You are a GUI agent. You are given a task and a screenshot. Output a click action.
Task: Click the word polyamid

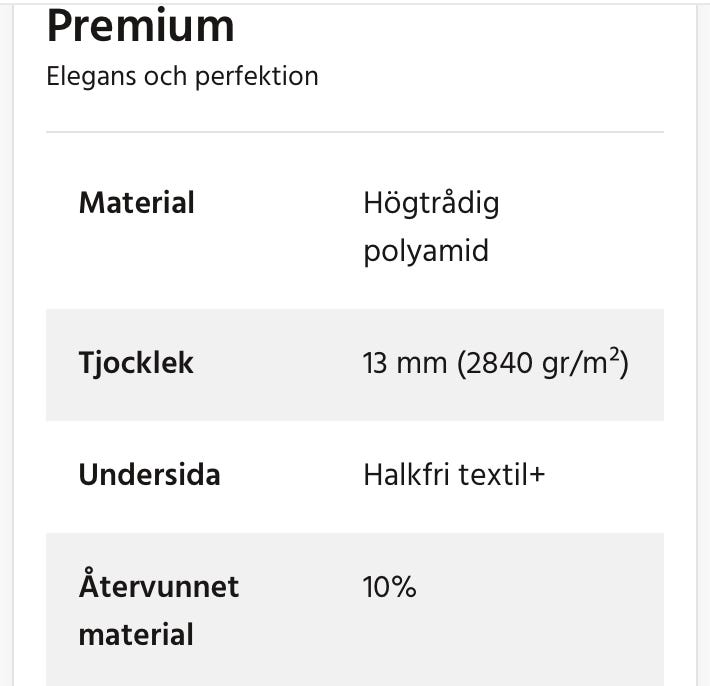pyautogui.click(x=426, y=250)
